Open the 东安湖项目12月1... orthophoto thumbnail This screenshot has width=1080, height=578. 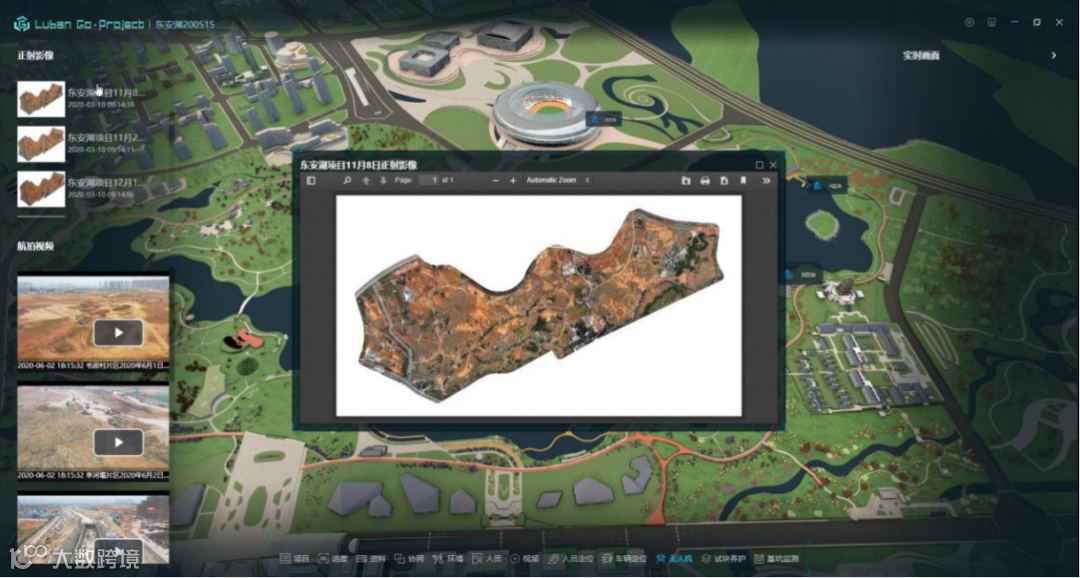click(x=41, y=188)
